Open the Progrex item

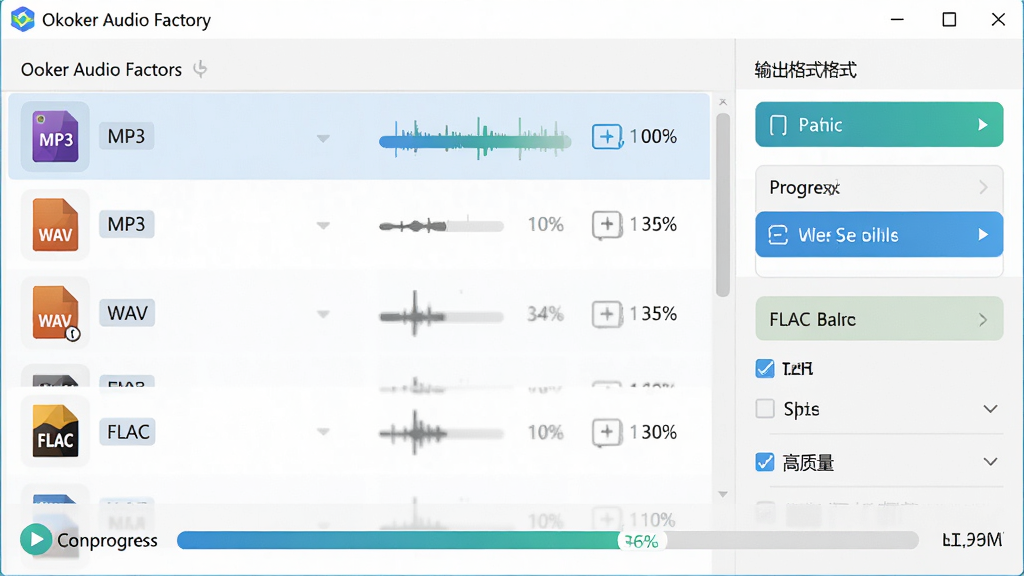coord(879,188)
